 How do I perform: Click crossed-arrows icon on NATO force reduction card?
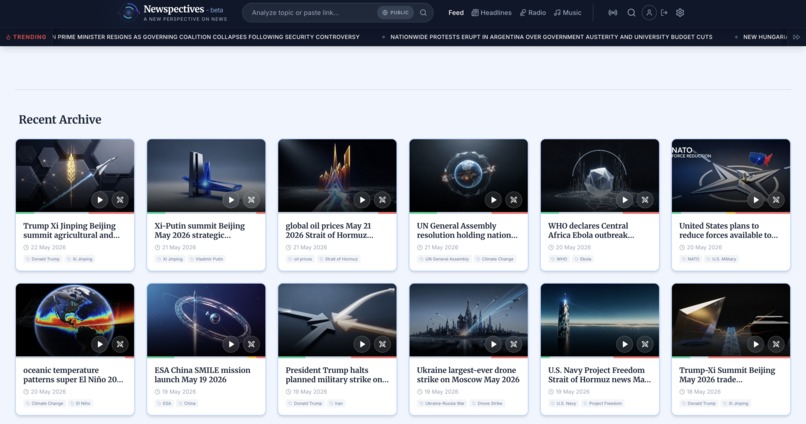point(776,200)
